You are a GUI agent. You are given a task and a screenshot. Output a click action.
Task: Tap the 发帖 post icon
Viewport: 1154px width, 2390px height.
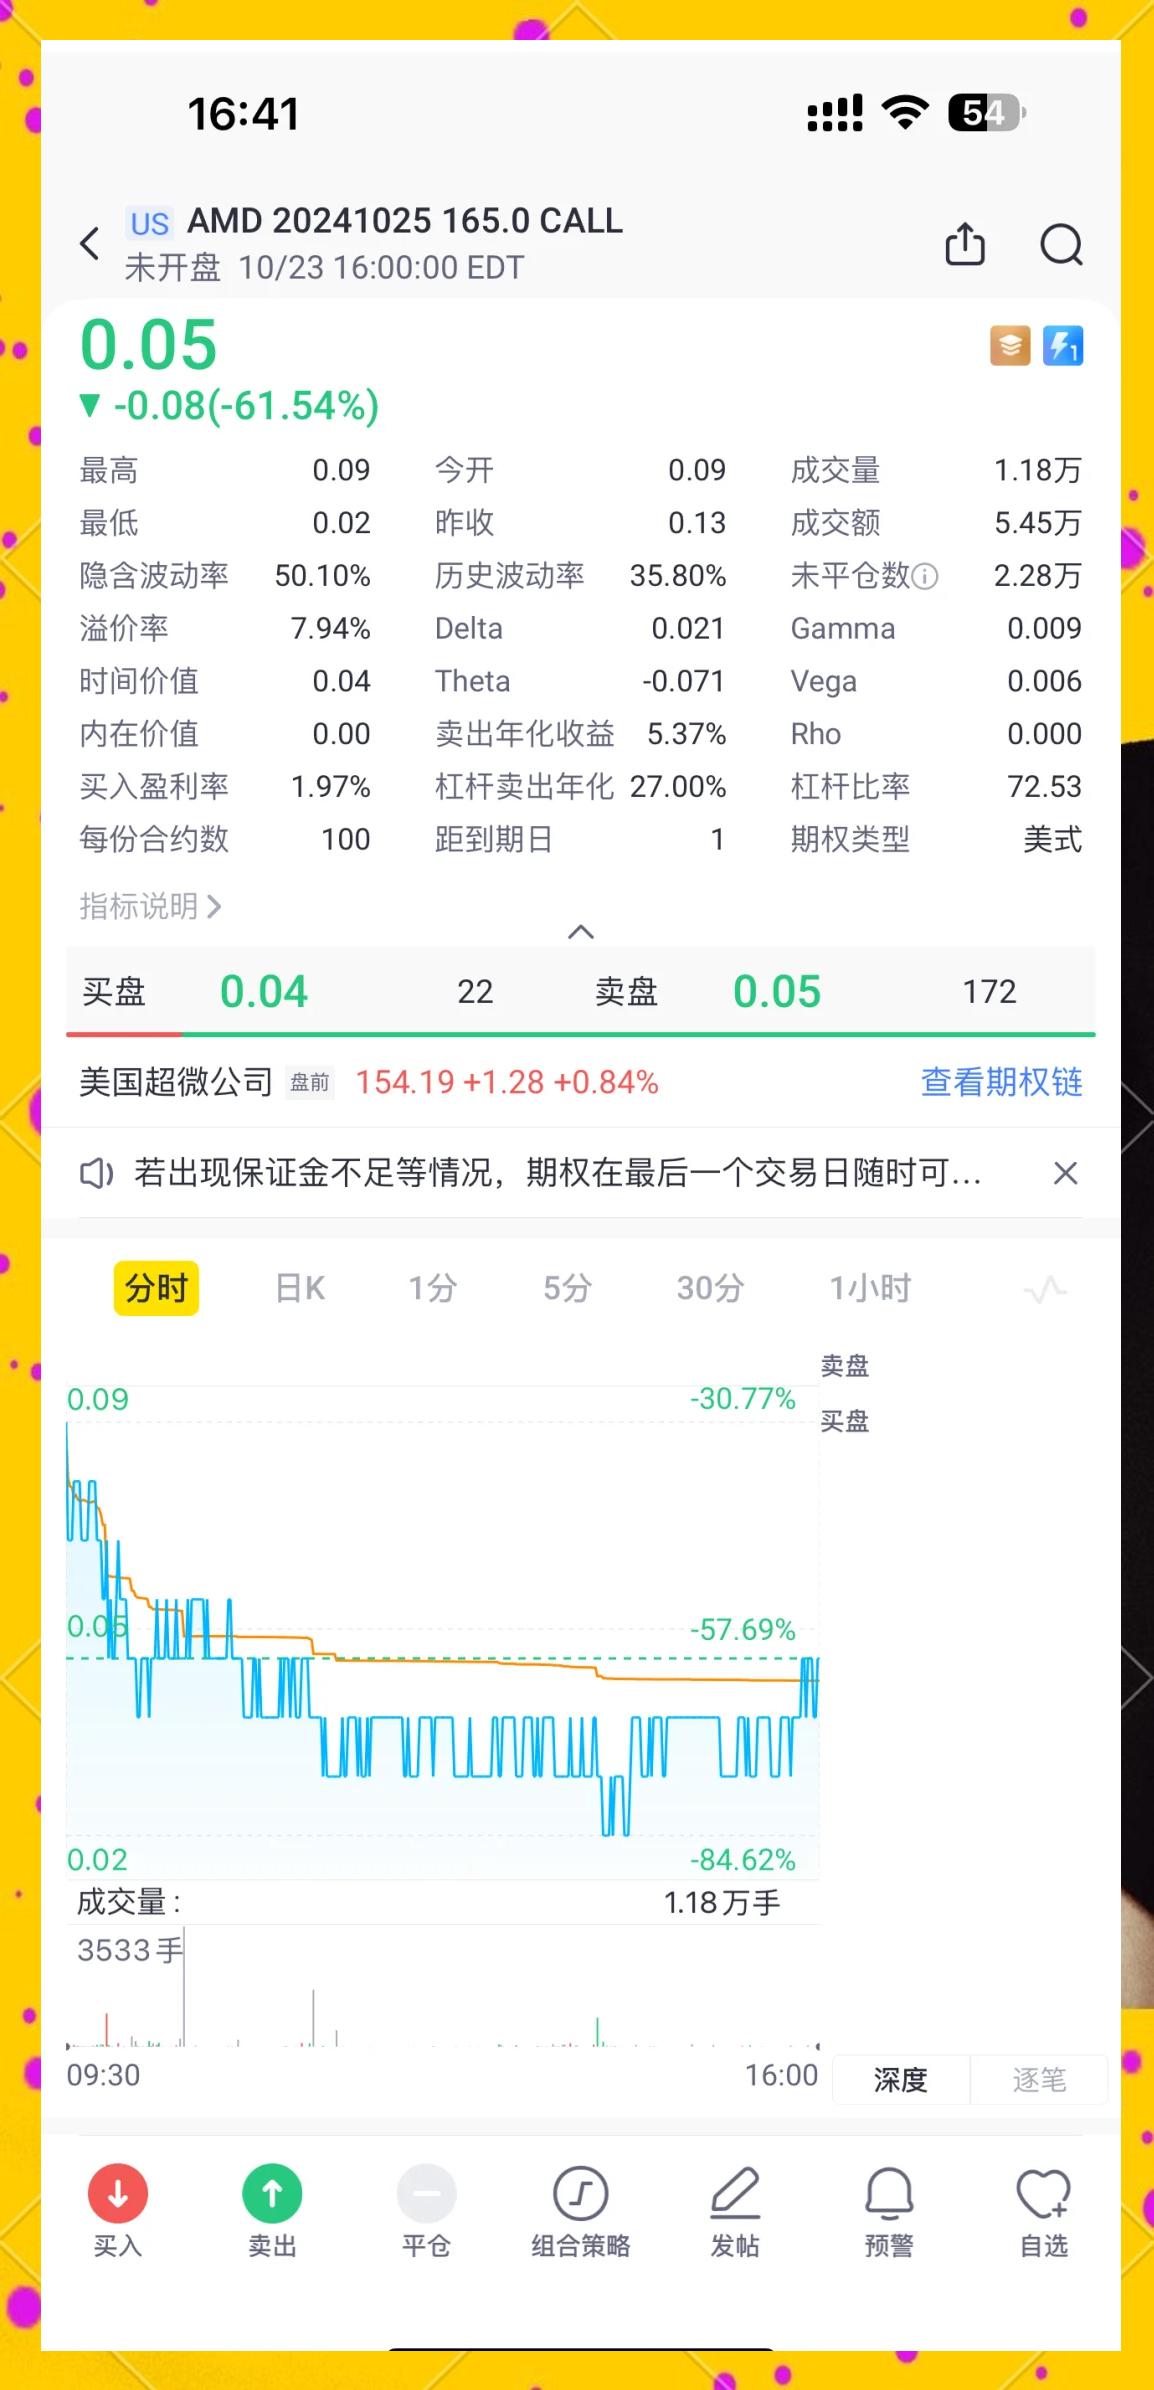coord(735,2194)
